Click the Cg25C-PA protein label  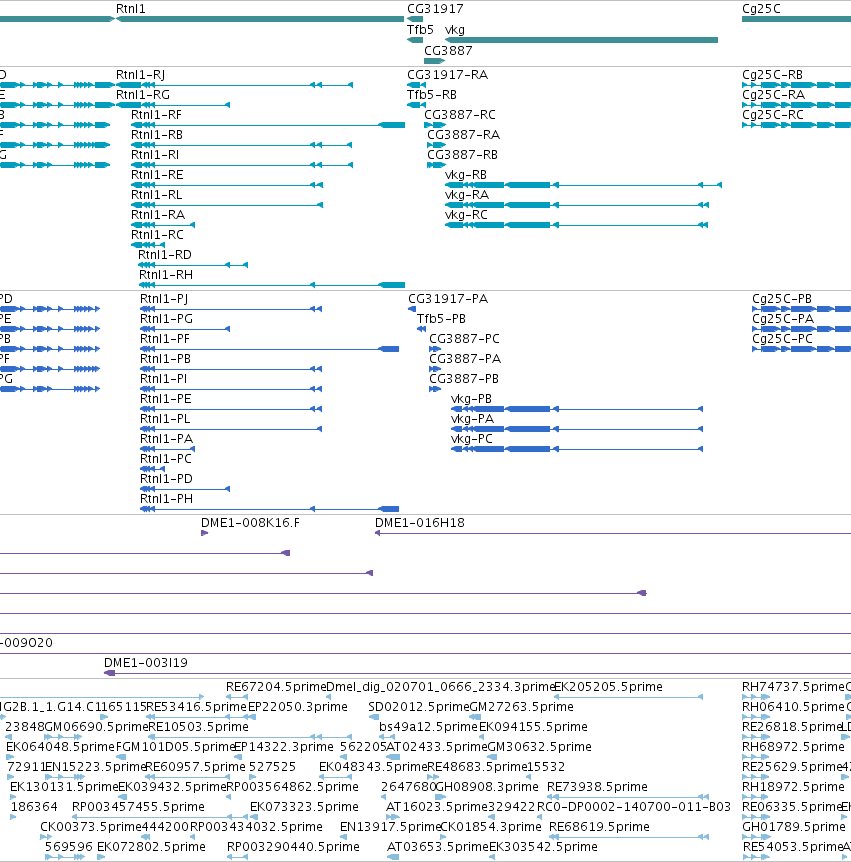tap(783, 319)
